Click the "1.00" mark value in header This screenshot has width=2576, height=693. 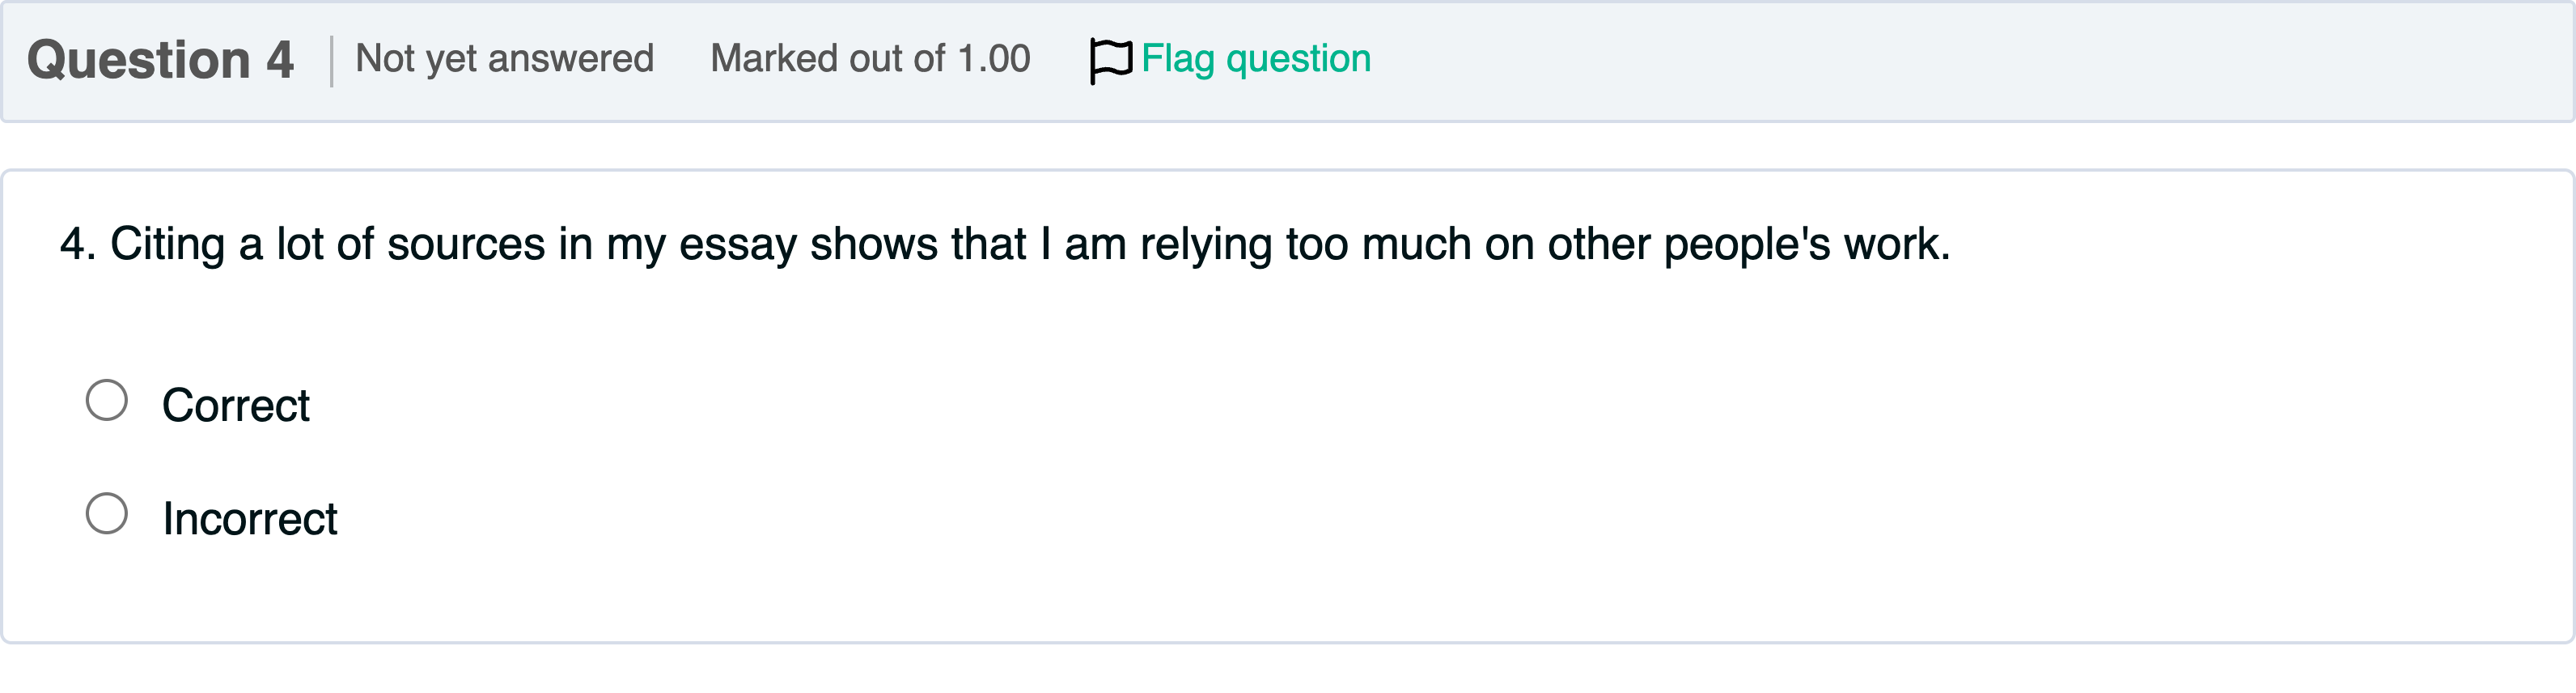tap(993, 59)
